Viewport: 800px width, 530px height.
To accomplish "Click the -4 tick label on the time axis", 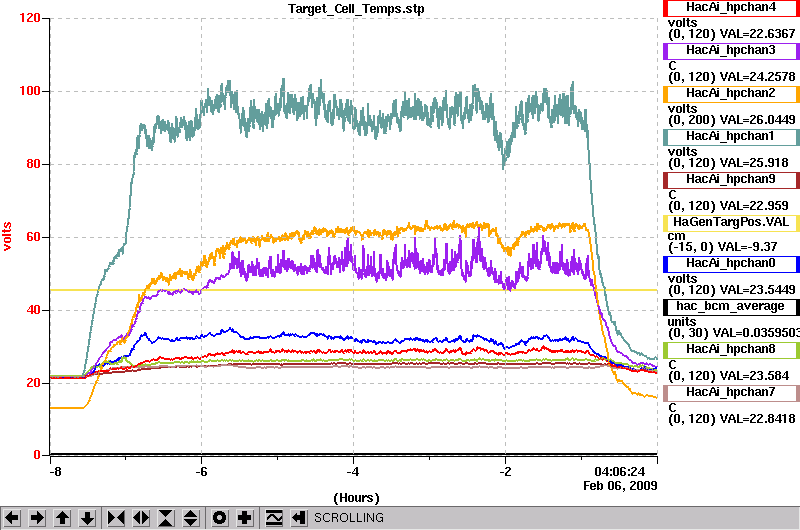I will pos(353,472).
